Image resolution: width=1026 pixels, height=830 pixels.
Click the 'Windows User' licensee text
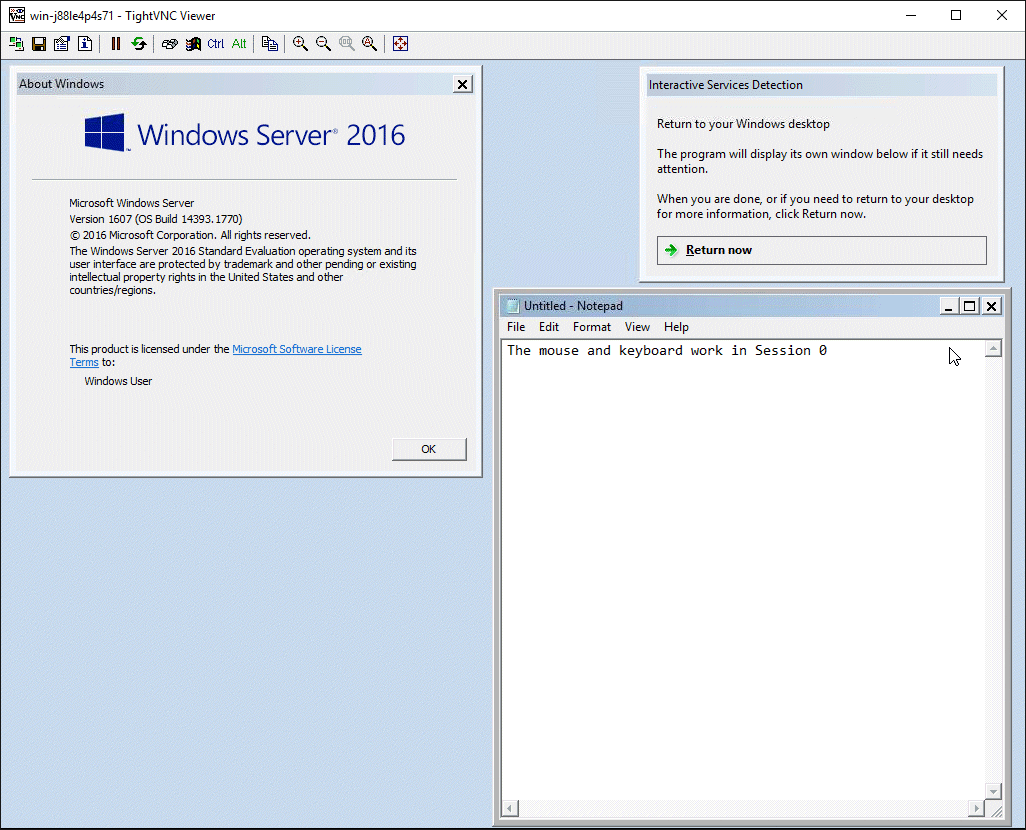[118, 381]
